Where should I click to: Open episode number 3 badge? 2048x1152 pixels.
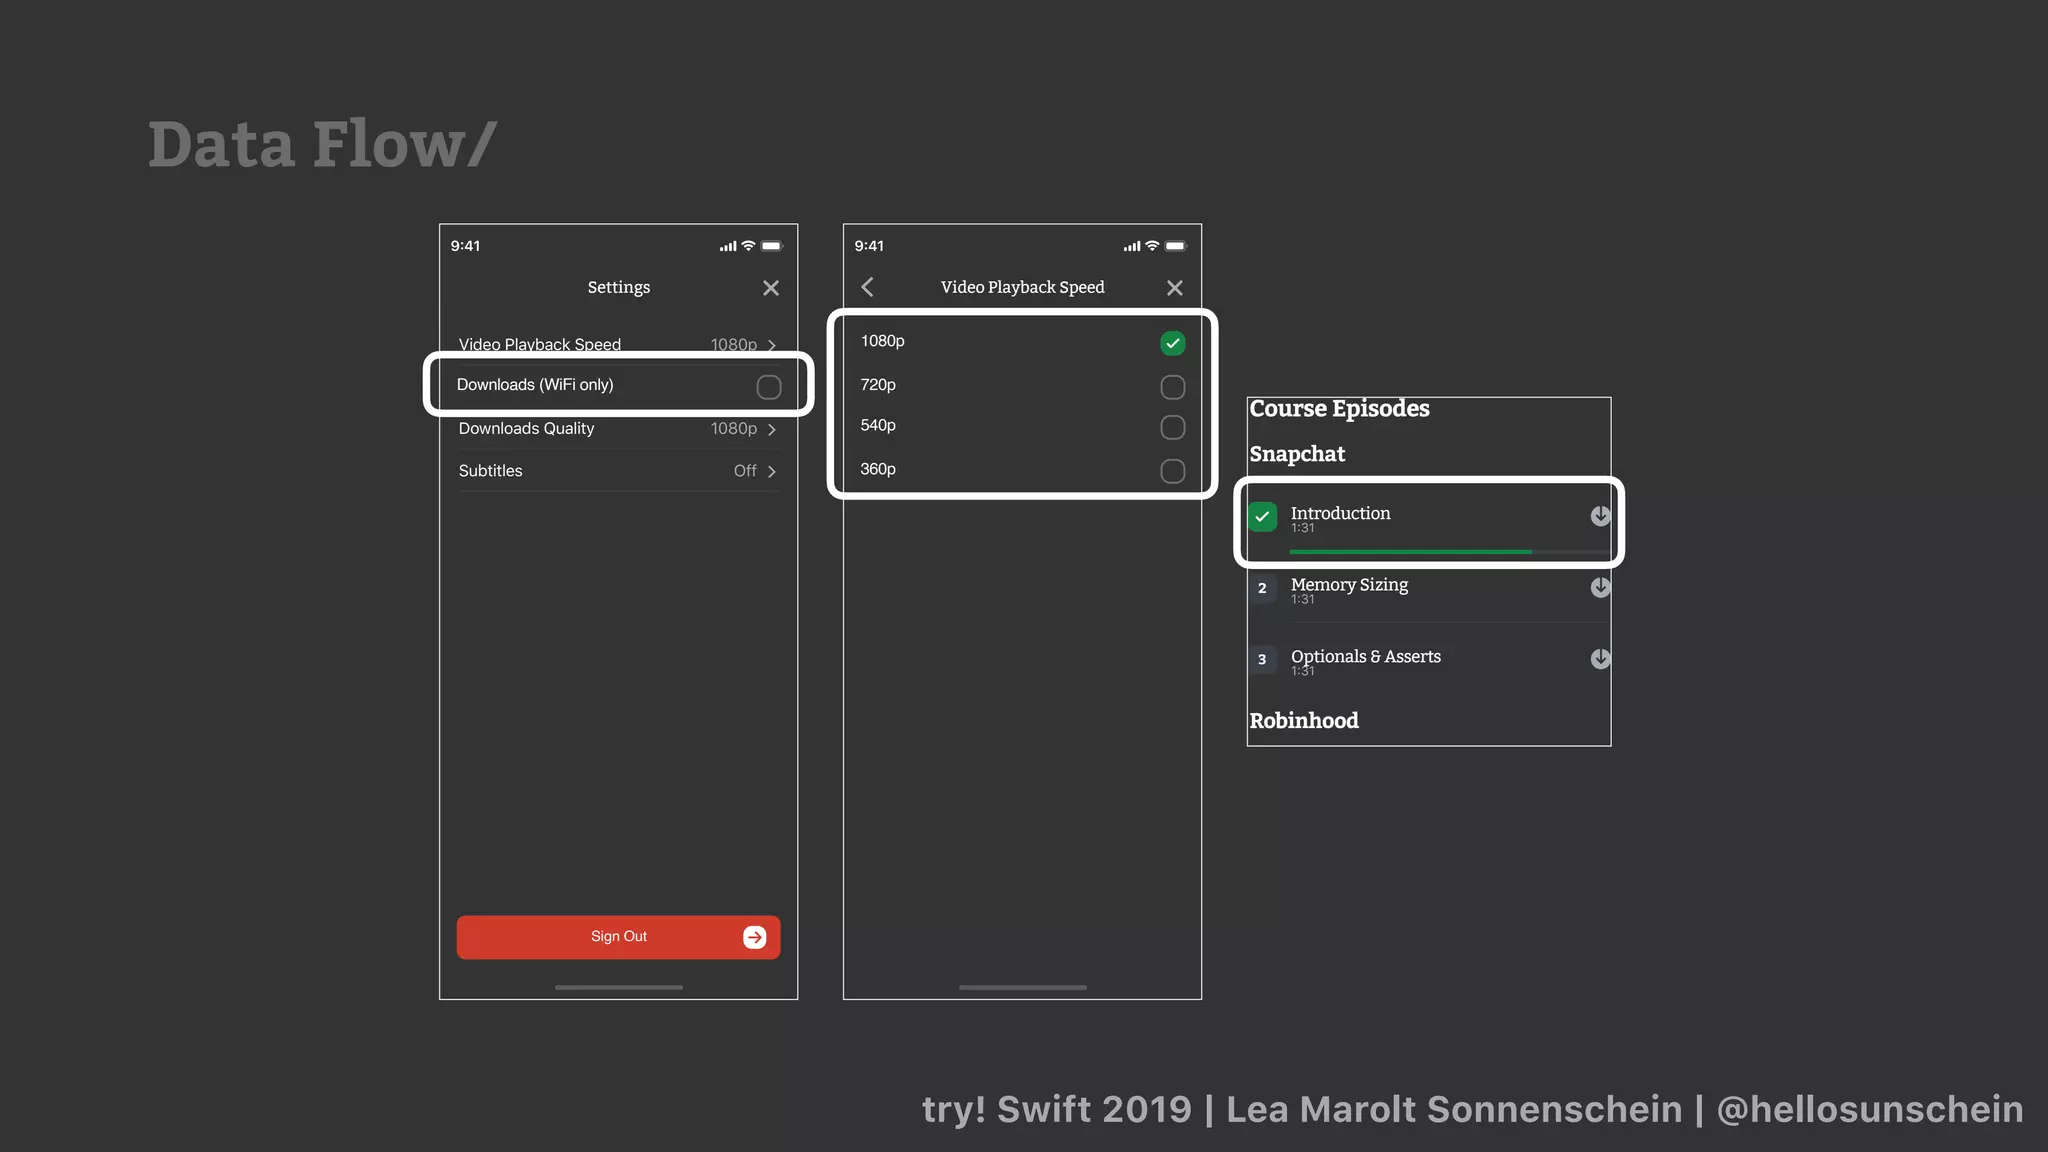tap(1262, 660)
